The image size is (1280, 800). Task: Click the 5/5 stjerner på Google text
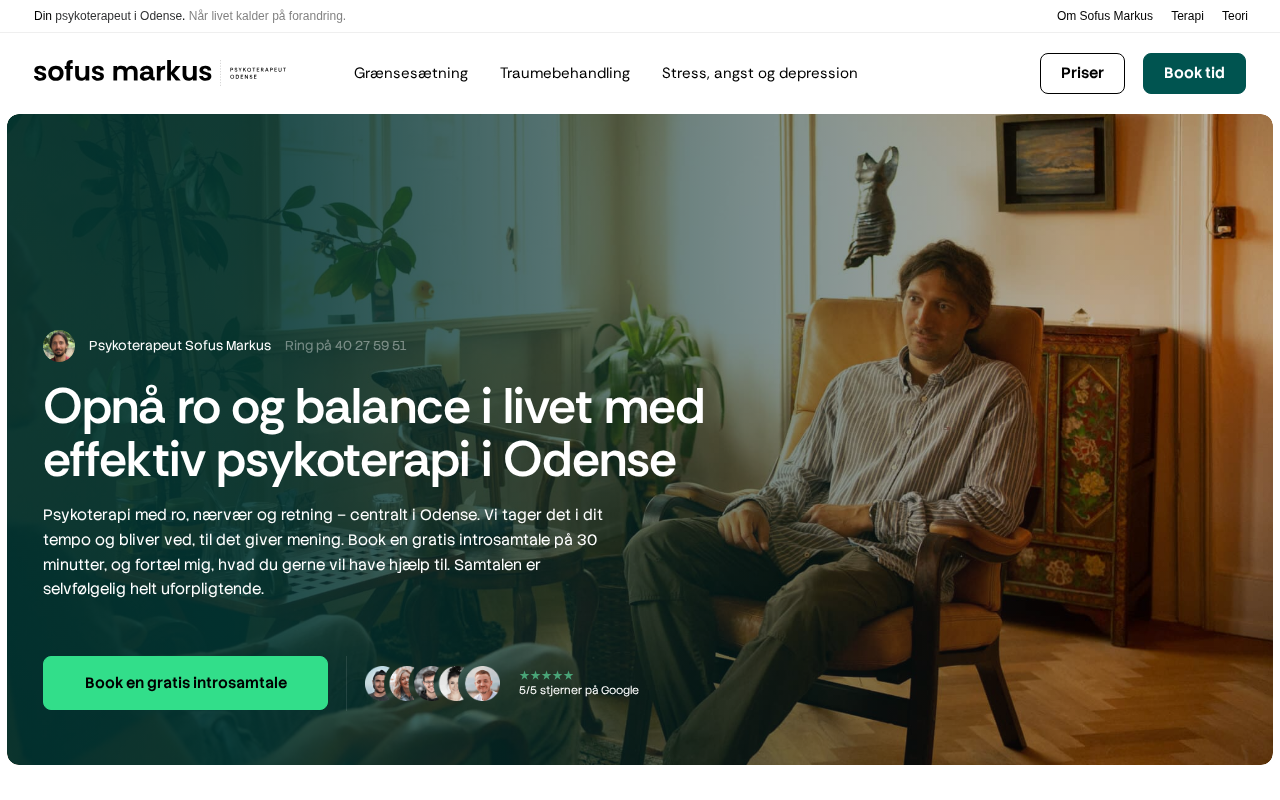[579, 690]
